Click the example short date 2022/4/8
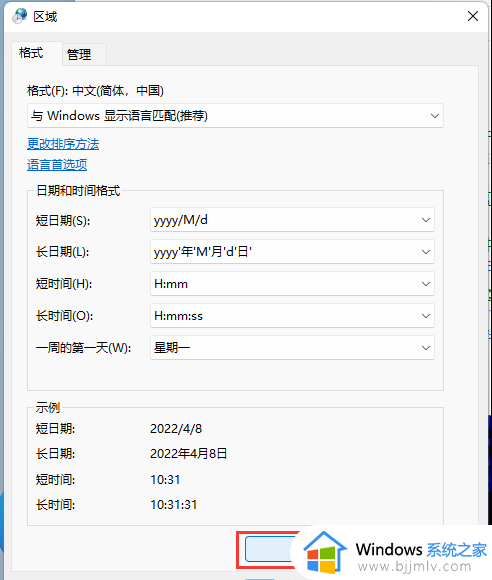 tap(176, 429)
